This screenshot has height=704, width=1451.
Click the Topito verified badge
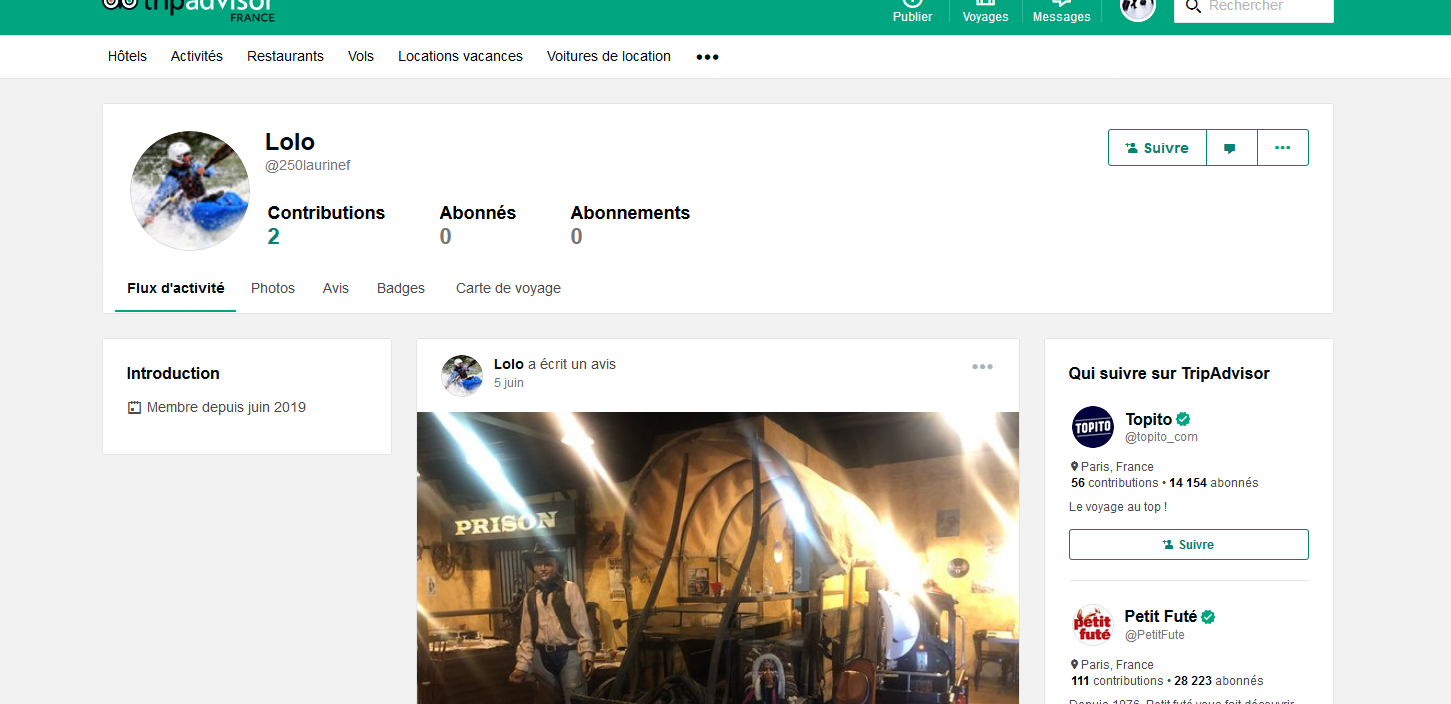click(x=1183, y=419)
